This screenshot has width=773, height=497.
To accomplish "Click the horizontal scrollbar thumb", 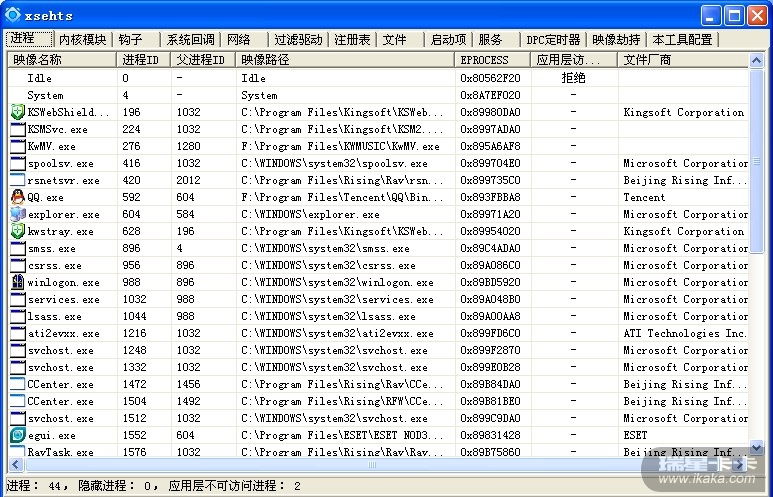I will pyautogui.click(x=372, y=464).
